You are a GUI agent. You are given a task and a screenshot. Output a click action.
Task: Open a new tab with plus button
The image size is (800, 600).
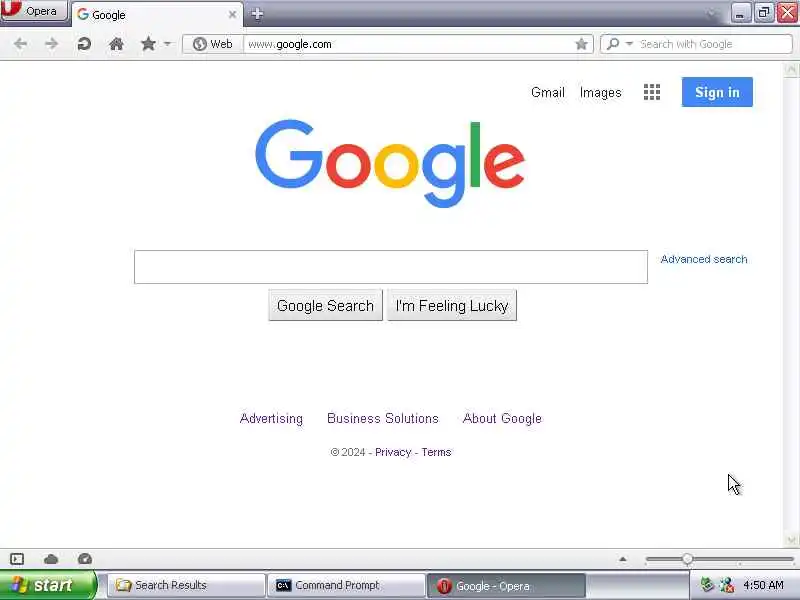tap(257, 14)
